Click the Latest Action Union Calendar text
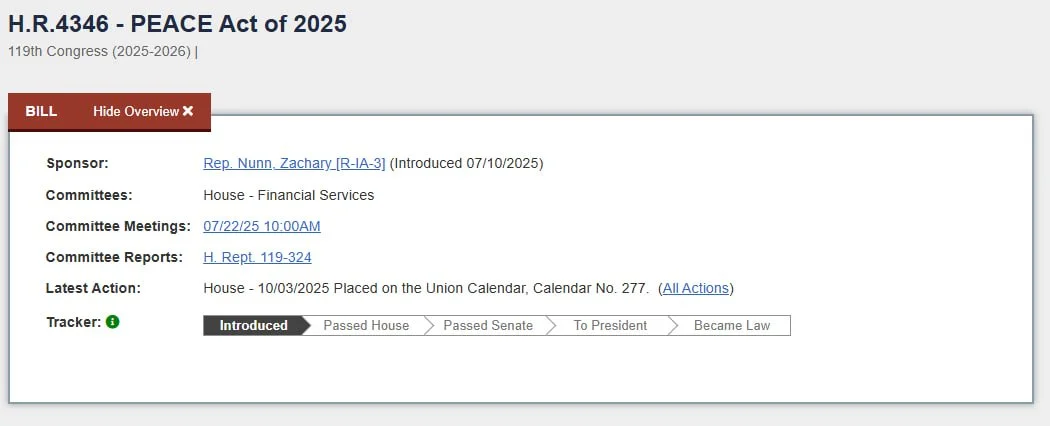 (427, 288)
